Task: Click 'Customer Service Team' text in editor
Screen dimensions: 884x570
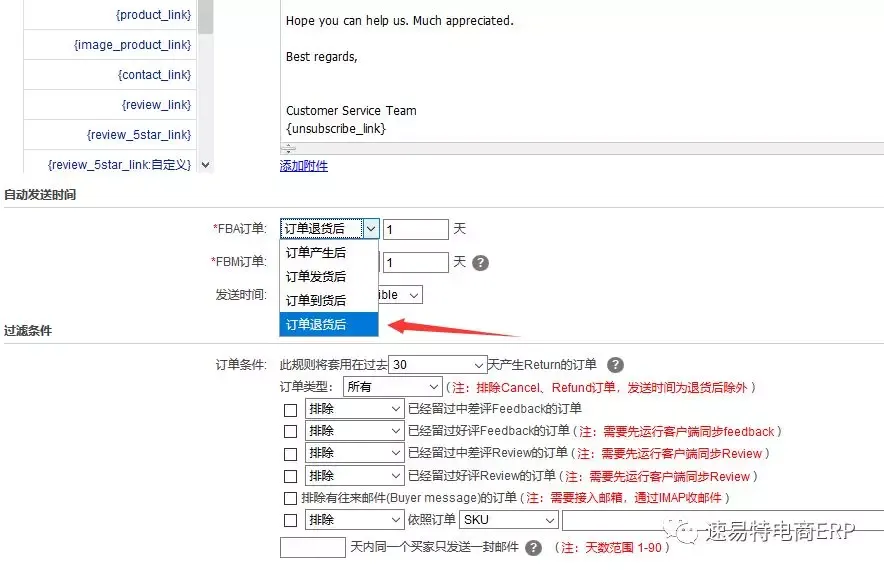Action: [x=351, y=111]
